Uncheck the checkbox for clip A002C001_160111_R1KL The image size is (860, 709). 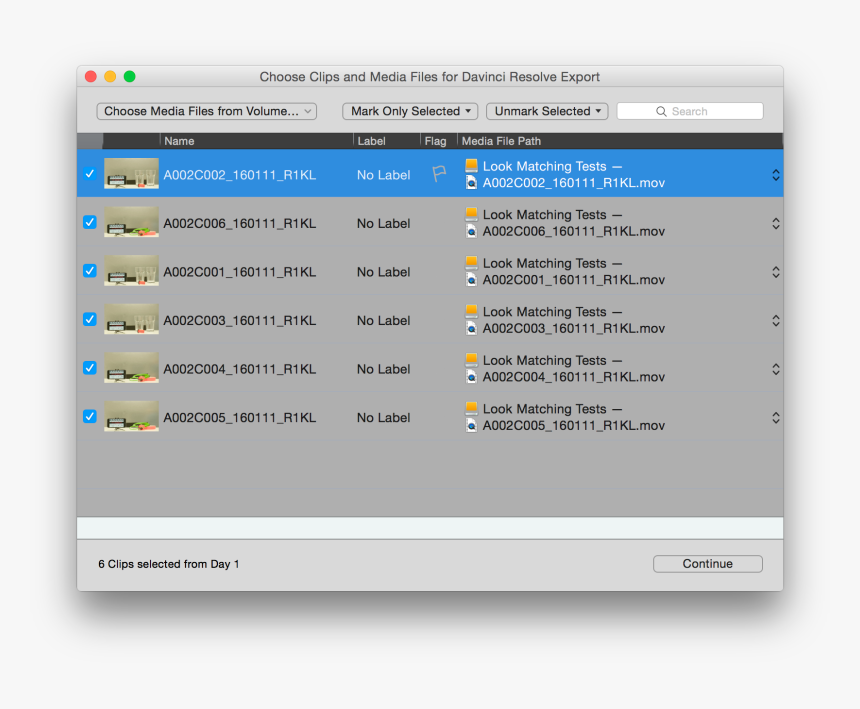pos(90,271)
